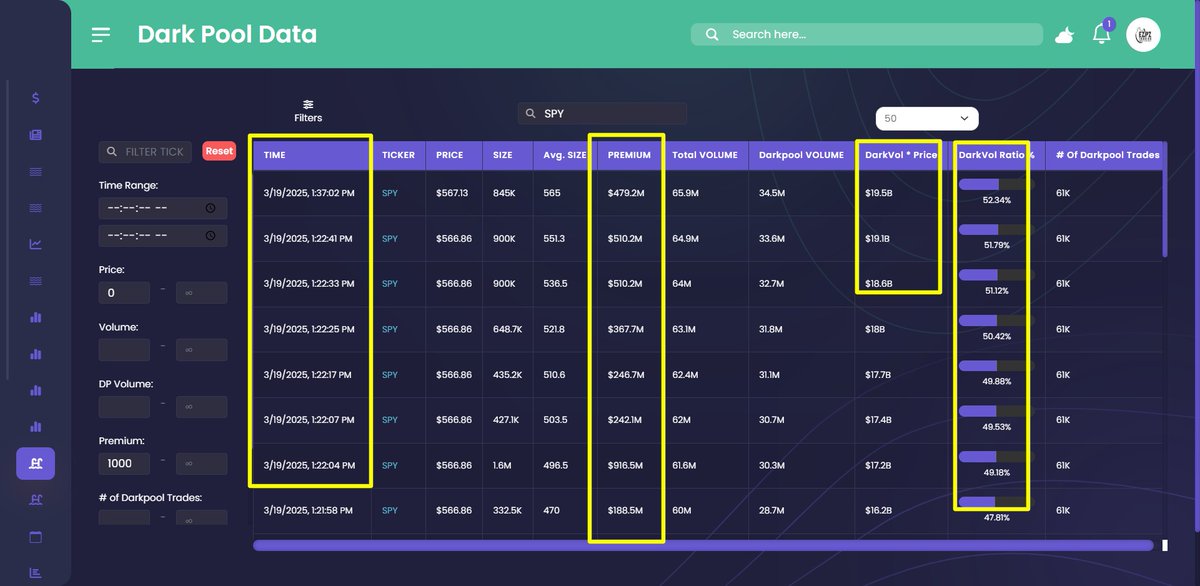Click the 49.18% DarkVol ratio bar

(995, 457)
